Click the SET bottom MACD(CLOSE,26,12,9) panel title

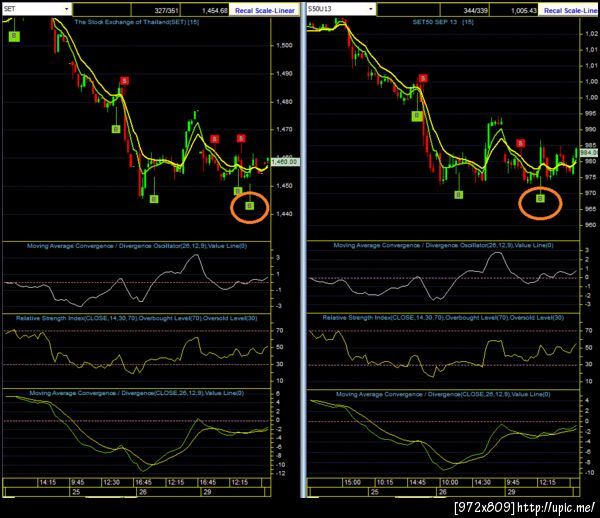(137, 393)
